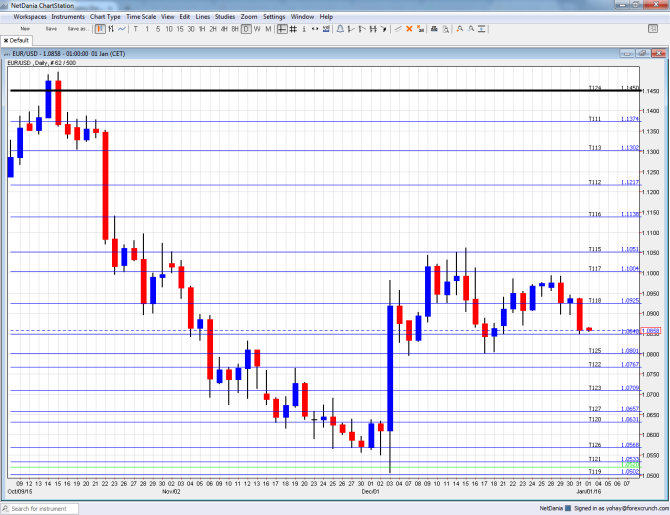Select the 1H time scale

(x=202, y=29)
